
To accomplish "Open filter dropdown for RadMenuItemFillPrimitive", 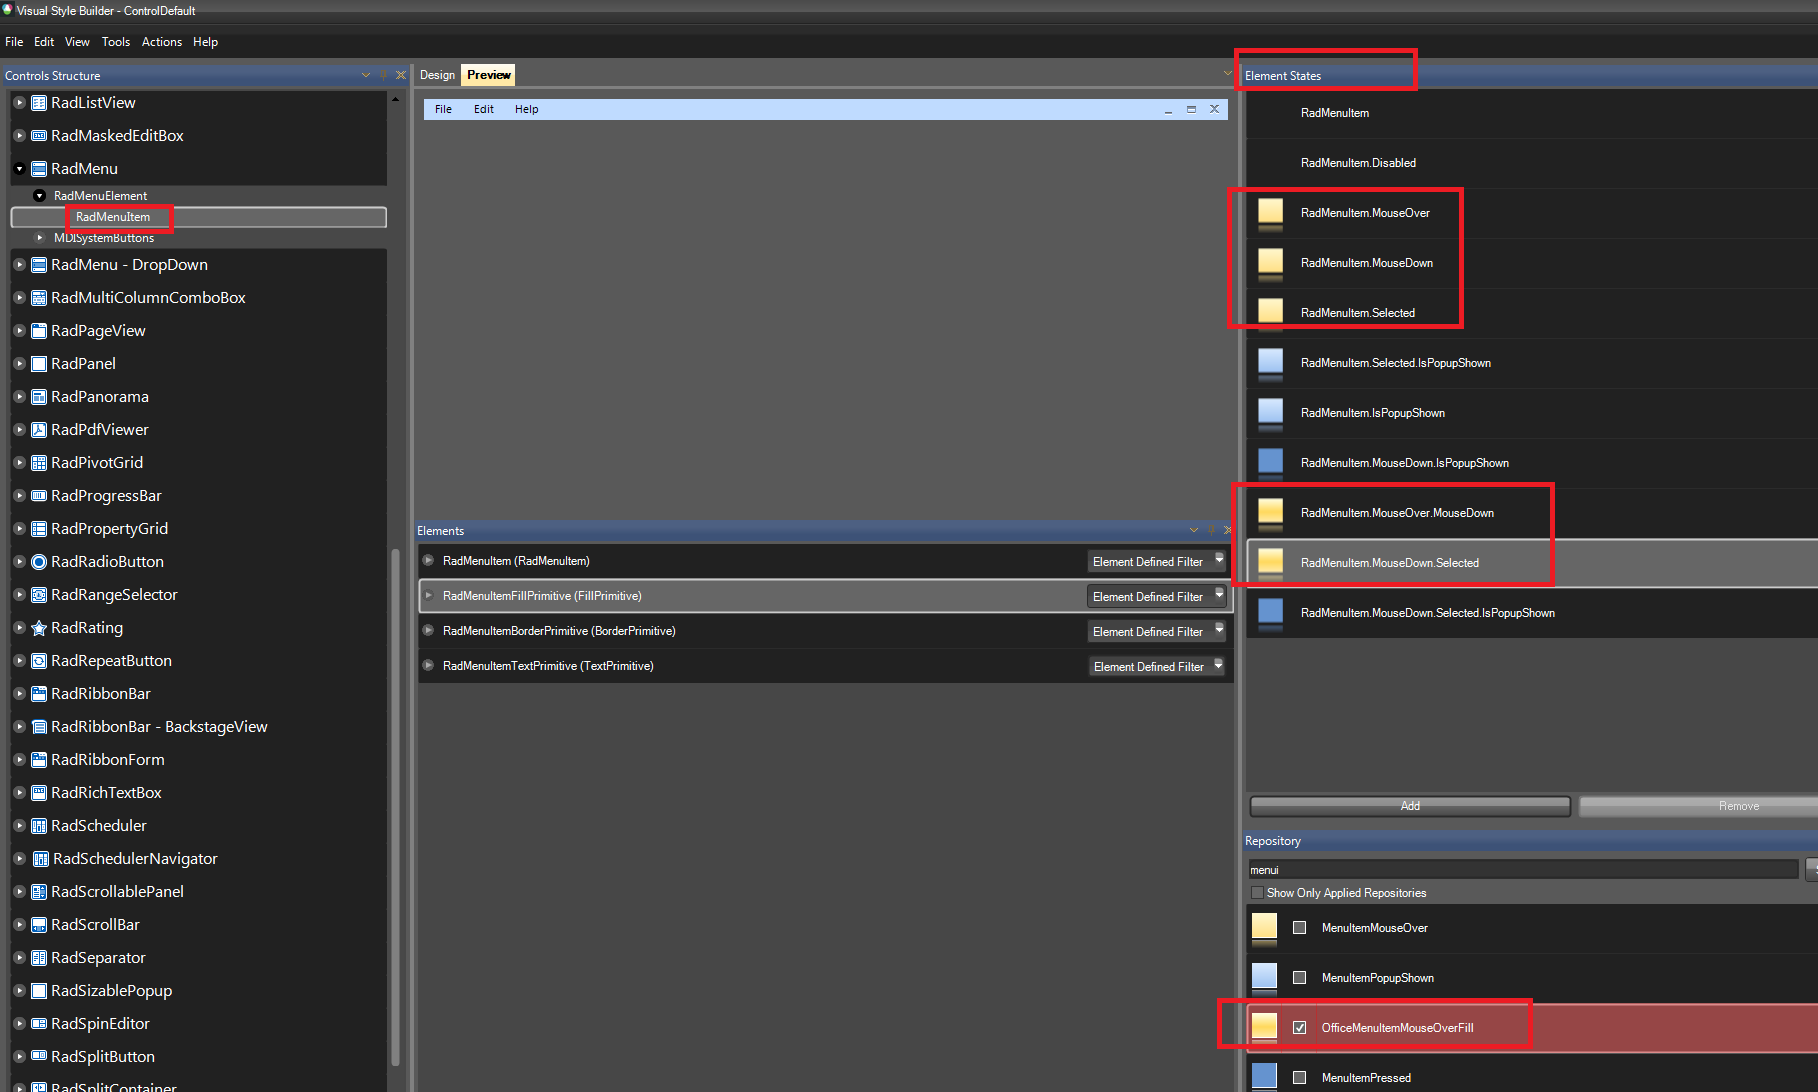I will [1219, 595].
